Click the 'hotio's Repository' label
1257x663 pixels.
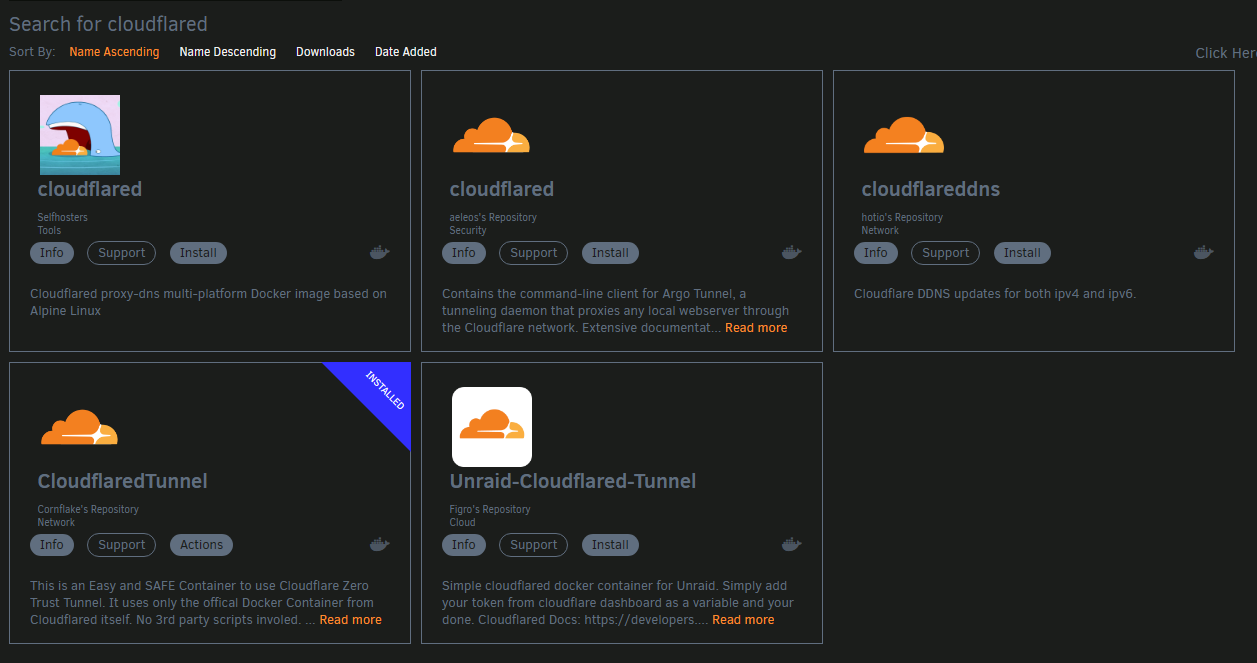coord(902,217)
